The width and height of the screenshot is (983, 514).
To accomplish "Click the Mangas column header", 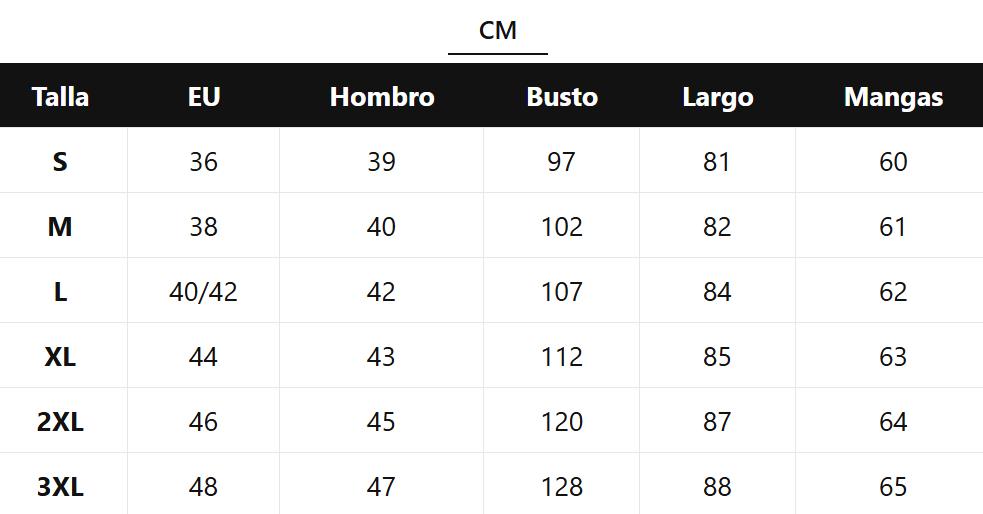I will pos(893,97).
